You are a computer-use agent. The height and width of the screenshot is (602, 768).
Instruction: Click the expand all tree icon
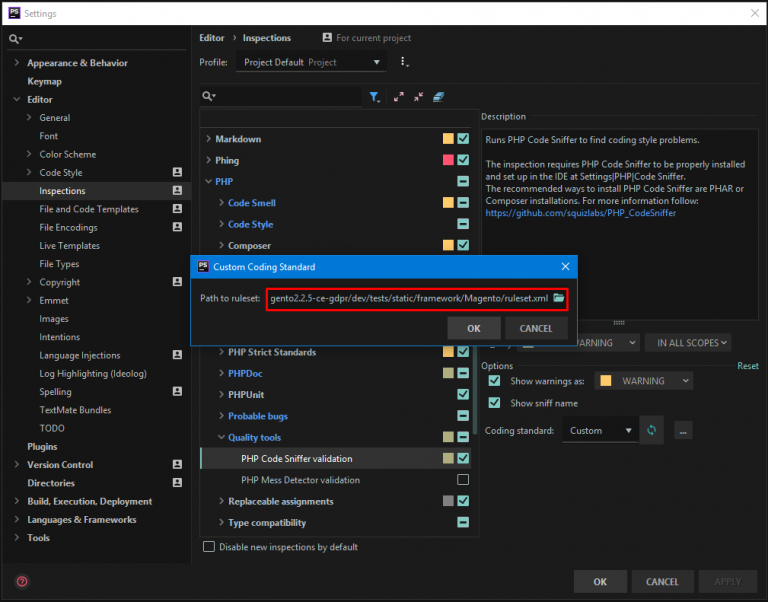coord(399,97)
